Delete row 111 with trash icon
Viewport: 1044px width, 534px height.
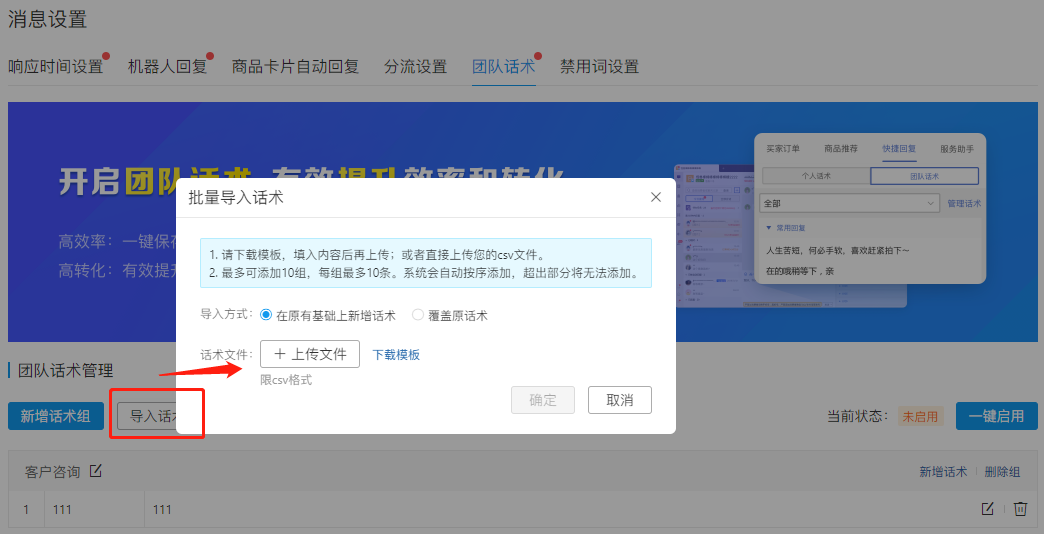[x=1020, y=509]
